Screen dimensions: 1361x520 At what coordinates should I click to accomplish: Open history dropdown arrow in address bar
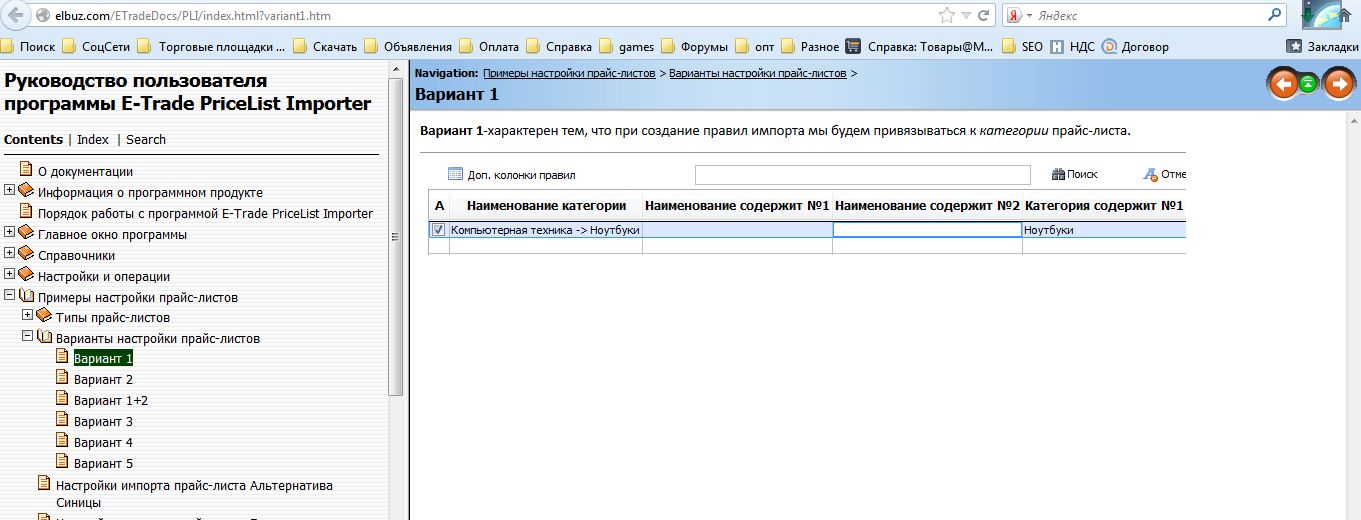point(965,16)
